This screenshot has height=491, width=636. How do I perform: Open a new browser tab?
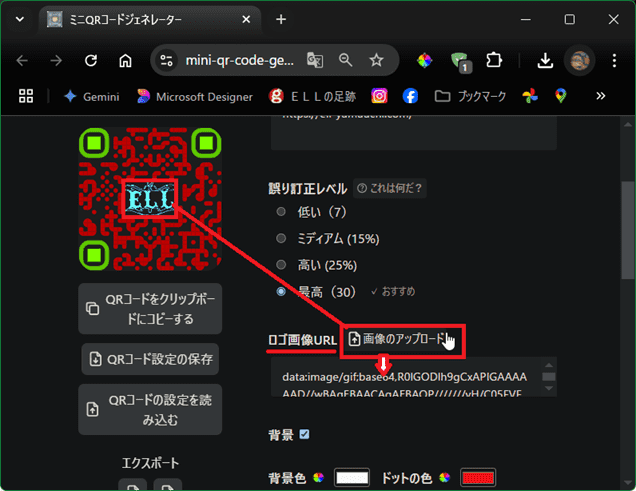[281, 19]
